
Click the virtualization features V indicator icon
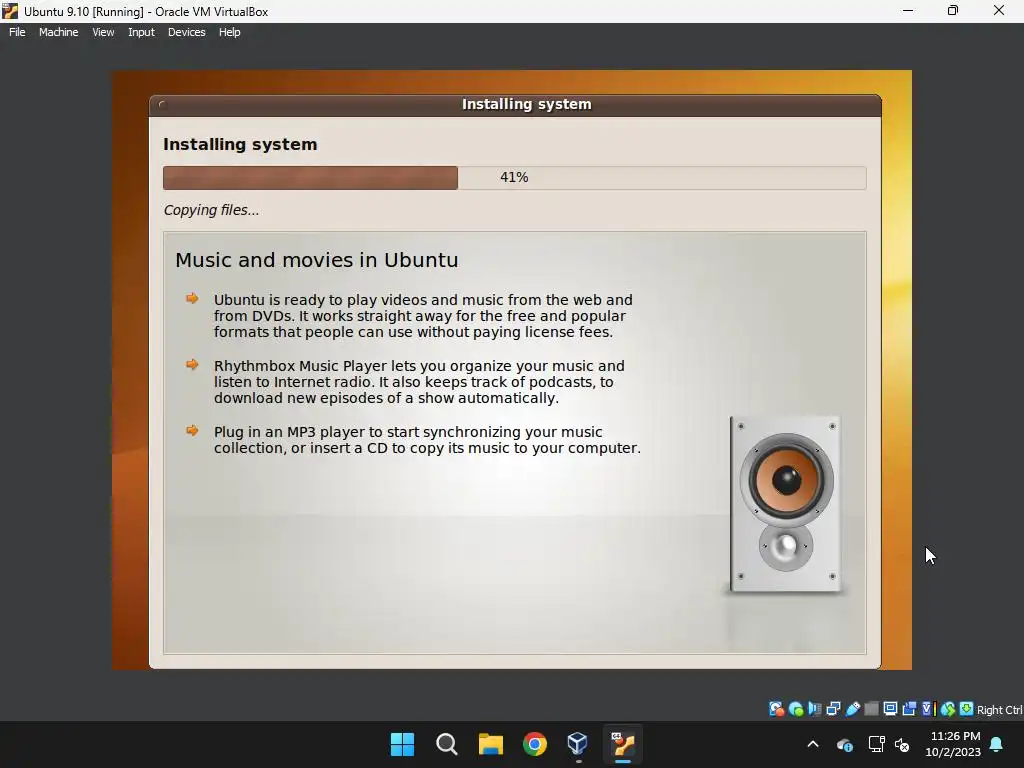pos(928,709)
